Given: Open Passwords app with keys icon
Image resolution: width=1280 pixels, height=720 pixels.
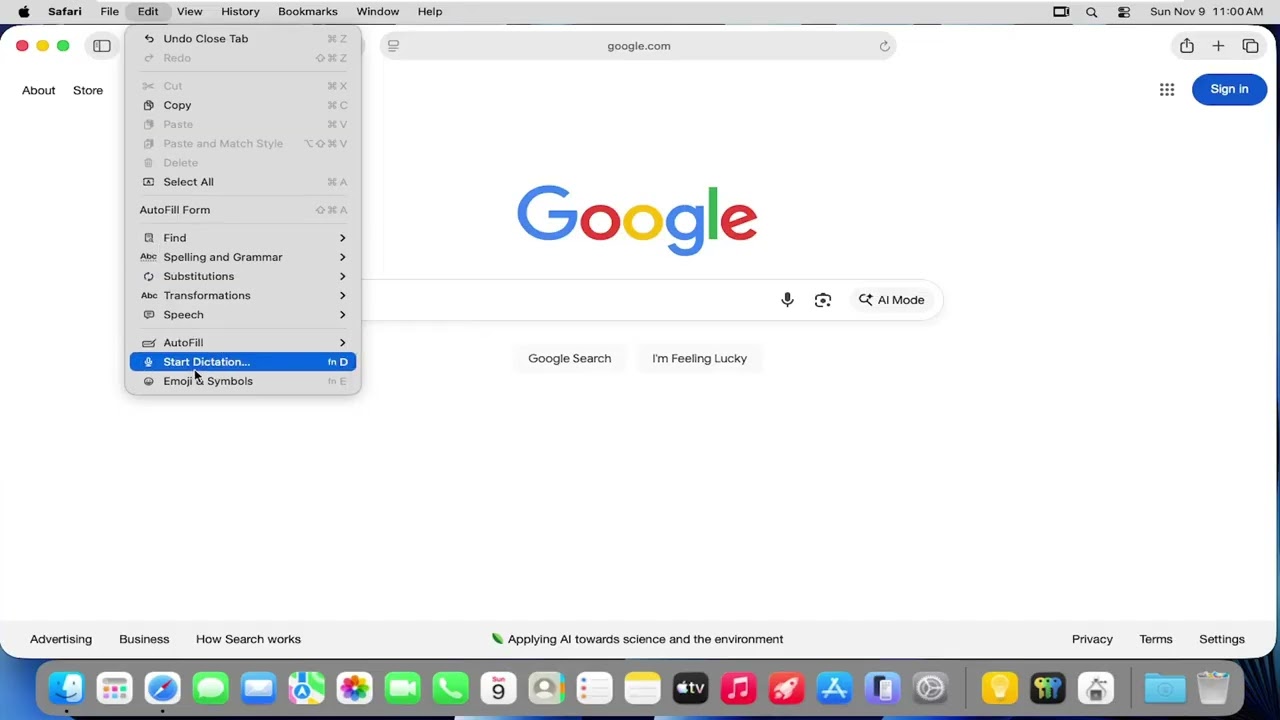Looking at the screenshot, I should pos(1048,688).
